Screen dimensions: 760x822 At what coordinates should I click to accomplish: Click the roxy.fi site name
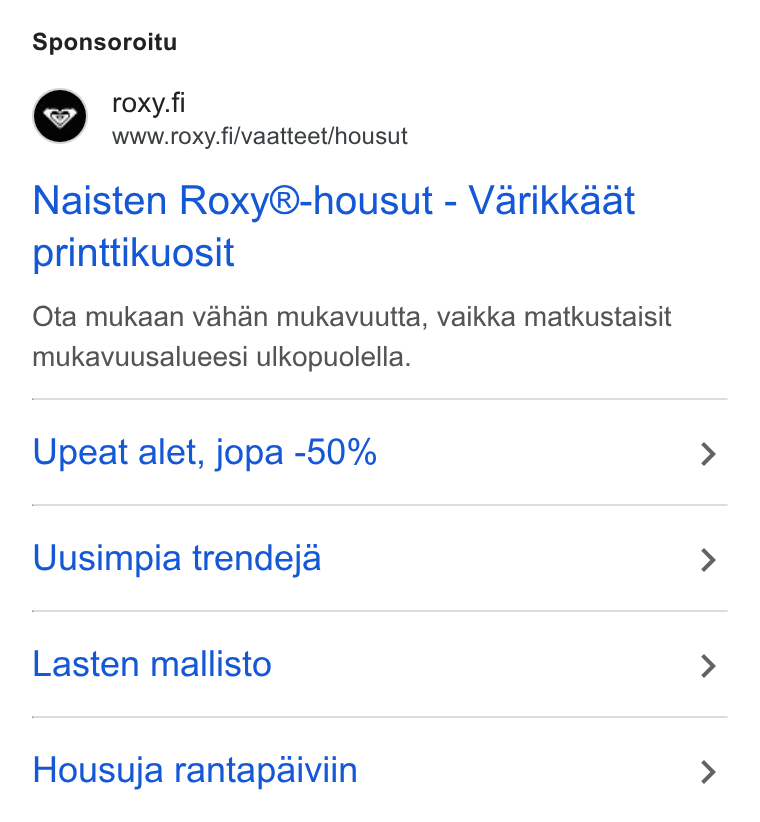(148, 103)
